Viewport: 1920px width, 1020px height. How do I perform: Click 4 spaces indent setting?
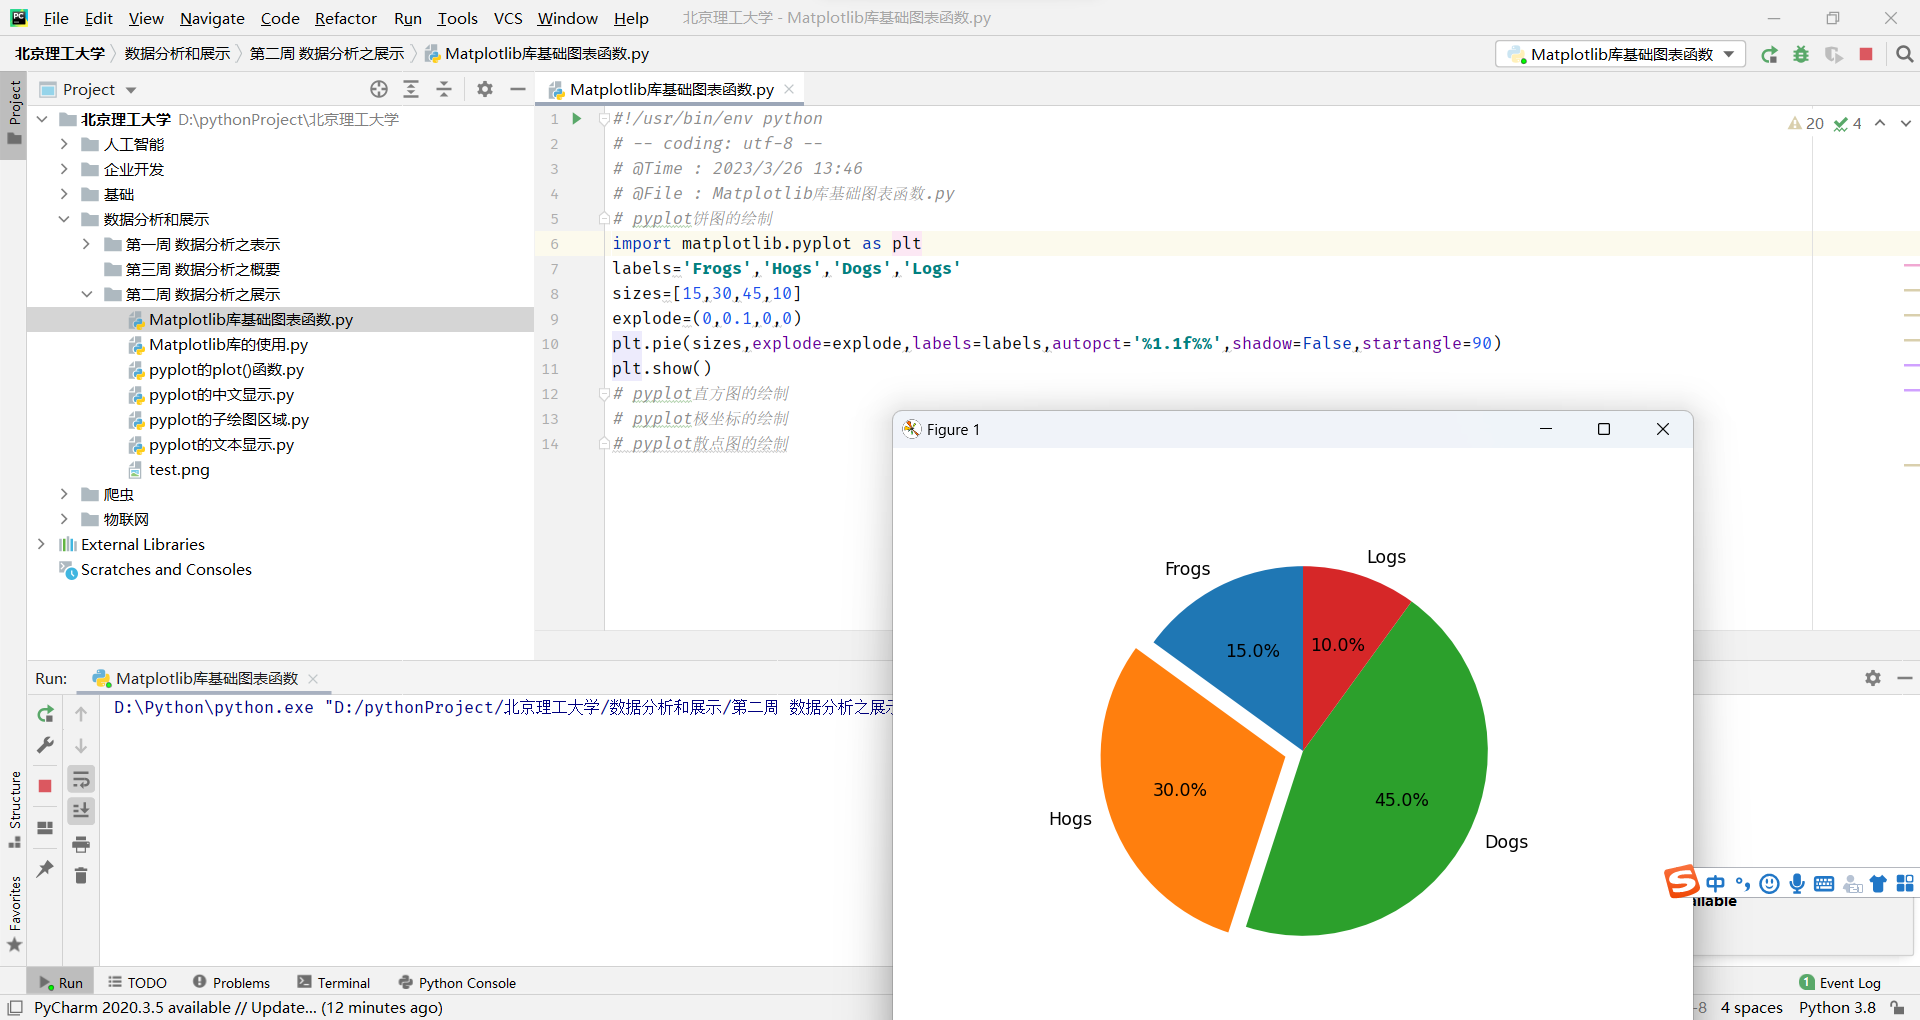coord(1751,1008)
